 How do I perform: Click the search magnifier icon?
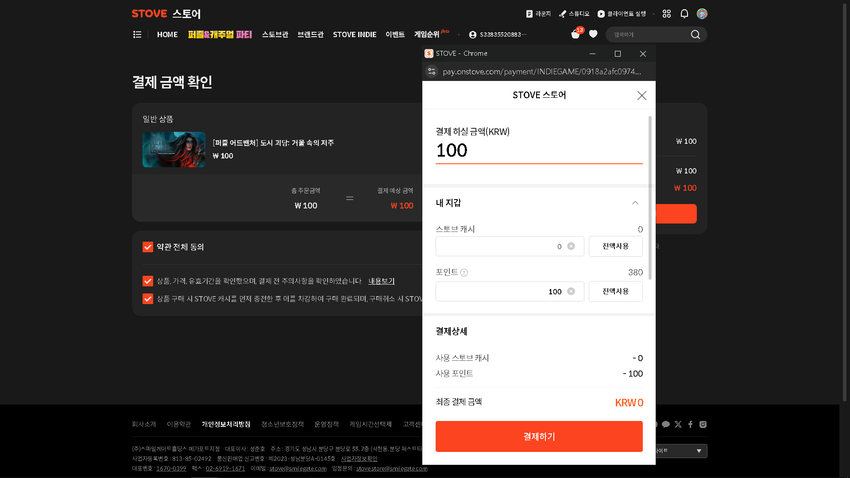696,35
